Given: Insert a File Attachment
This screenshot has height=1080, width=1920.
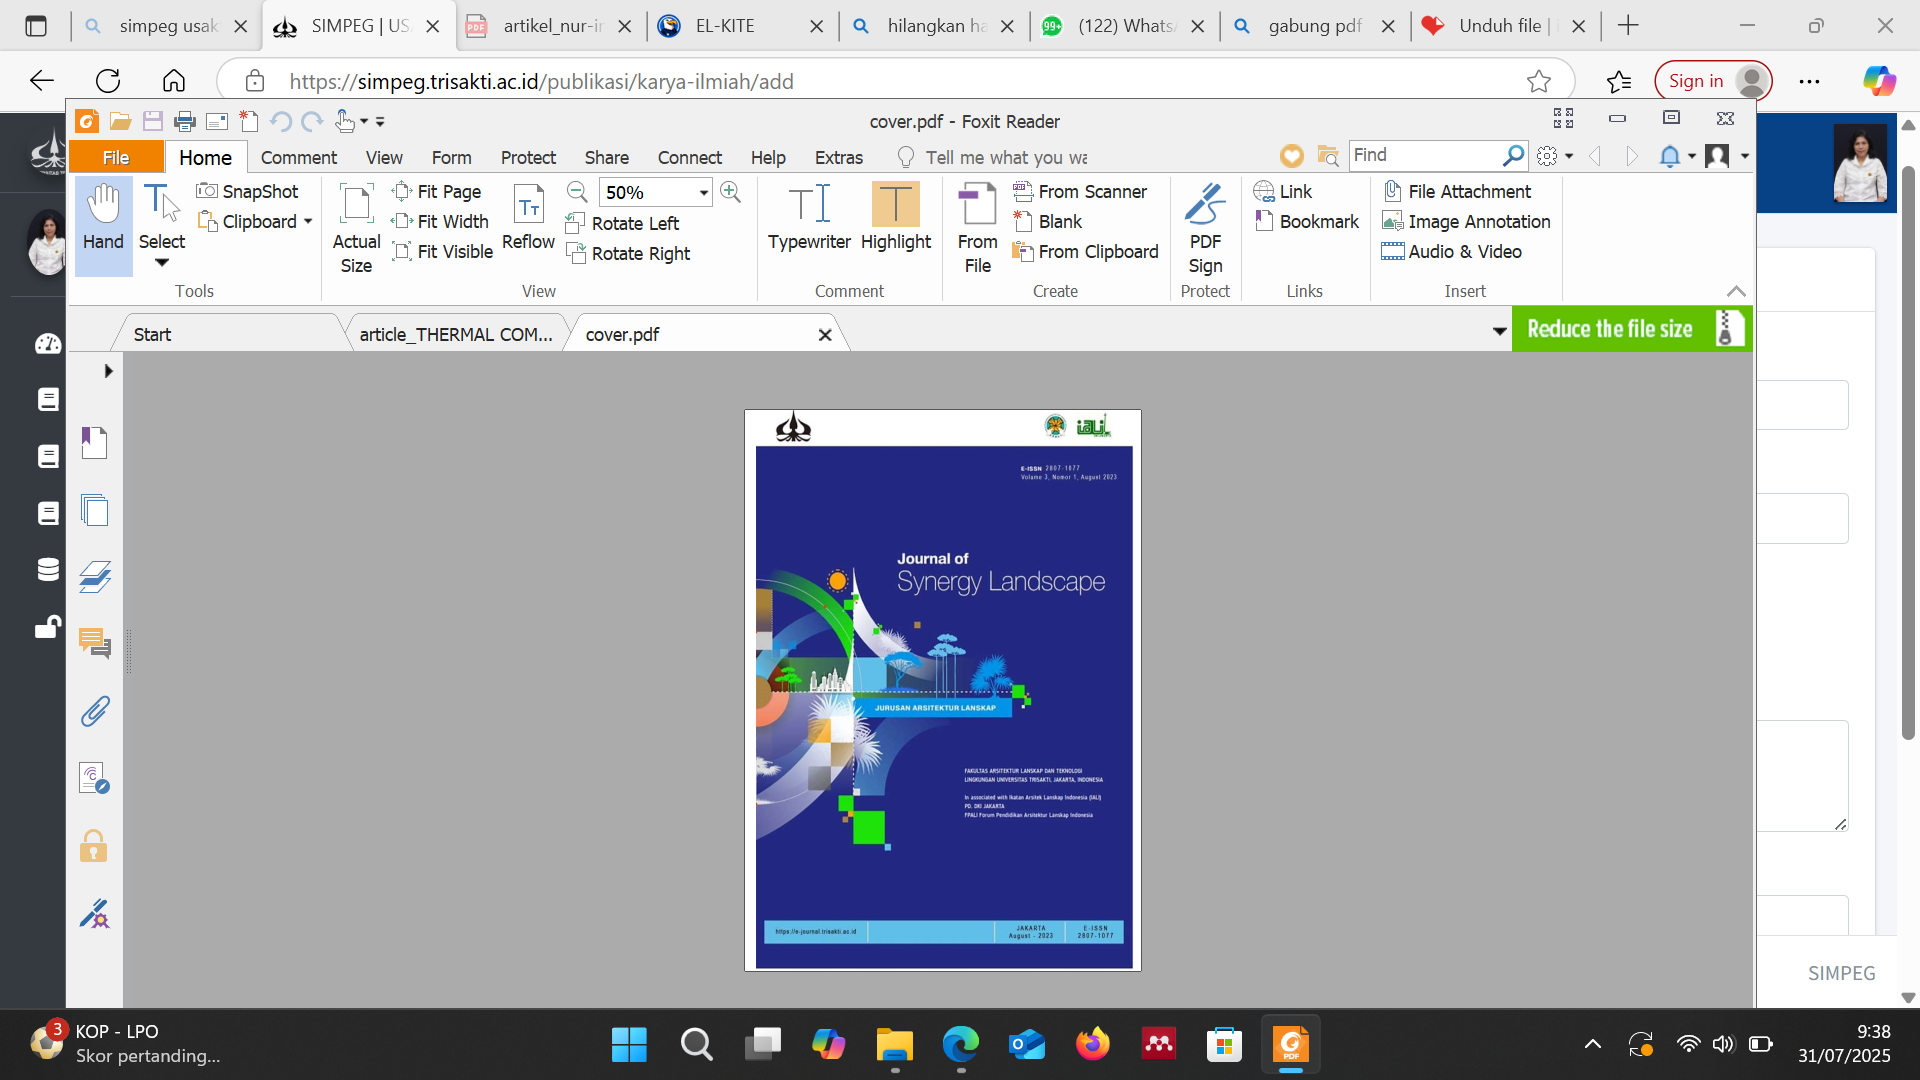Looking at the screenshot, I should click(1457, 191).
